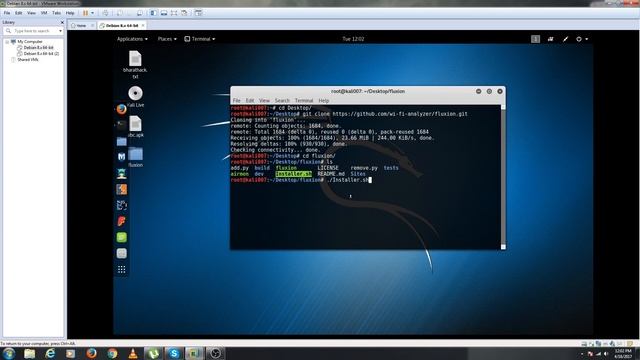Launch the red F Faraday dock icon
640x360 pixels.
pos(122,221)
